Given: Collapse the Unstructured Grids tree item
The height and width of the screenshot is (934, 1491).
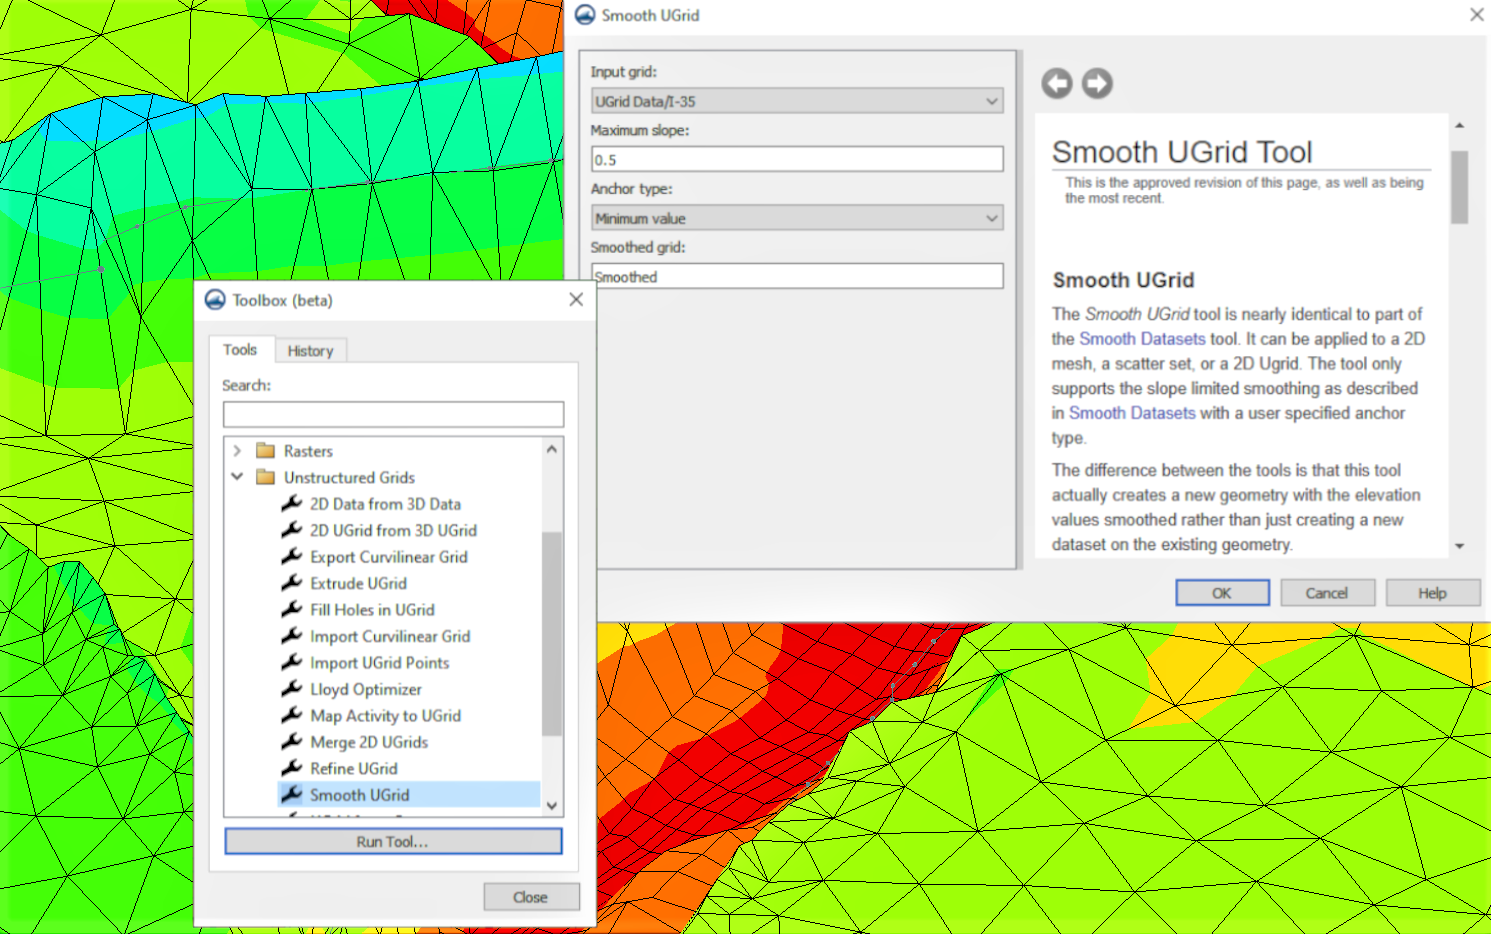Looking at the screenshot, I should coord(237,477).
